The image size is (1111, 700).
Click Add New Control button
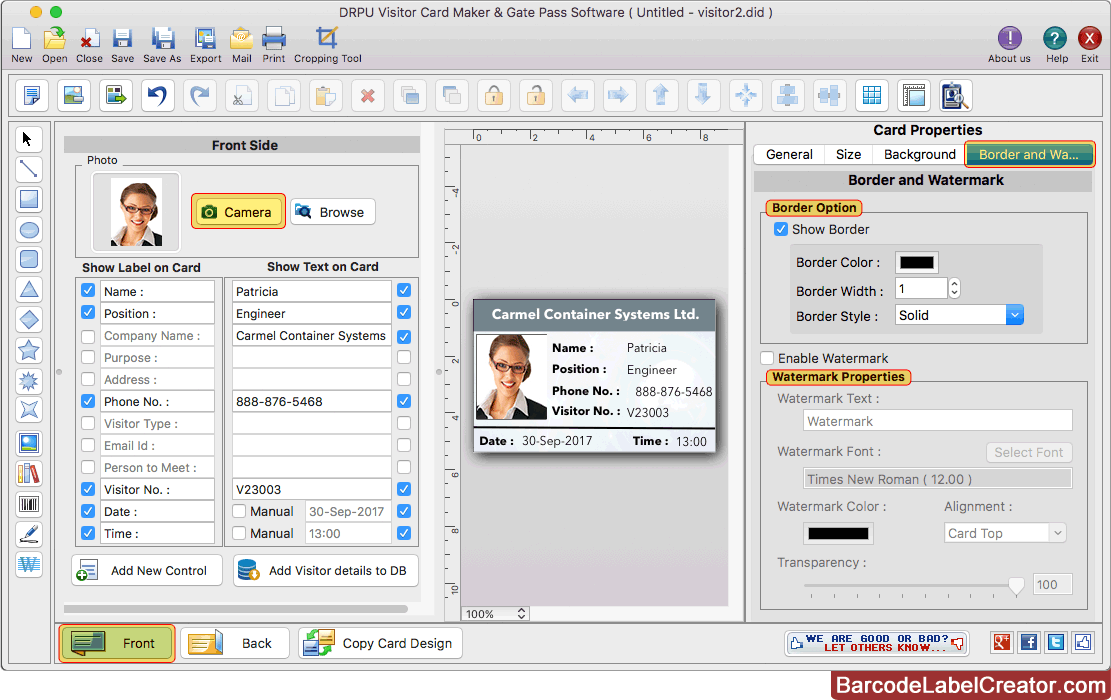[147, 570]
